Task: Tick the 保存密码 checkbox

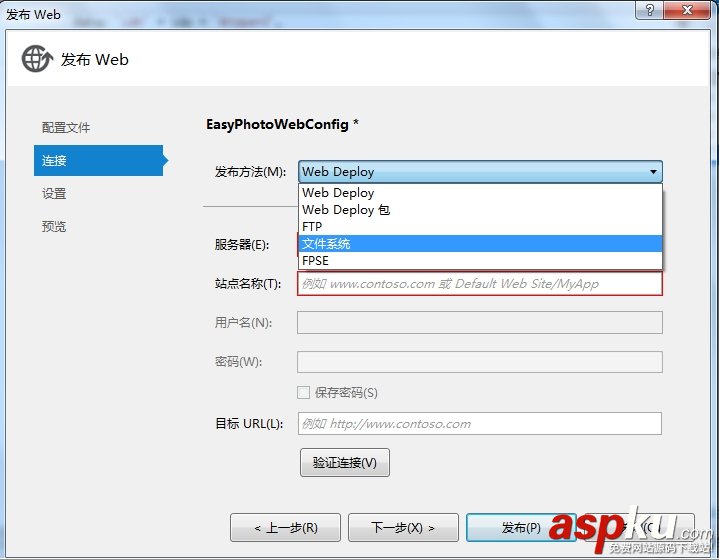Action: click(304, 393)
